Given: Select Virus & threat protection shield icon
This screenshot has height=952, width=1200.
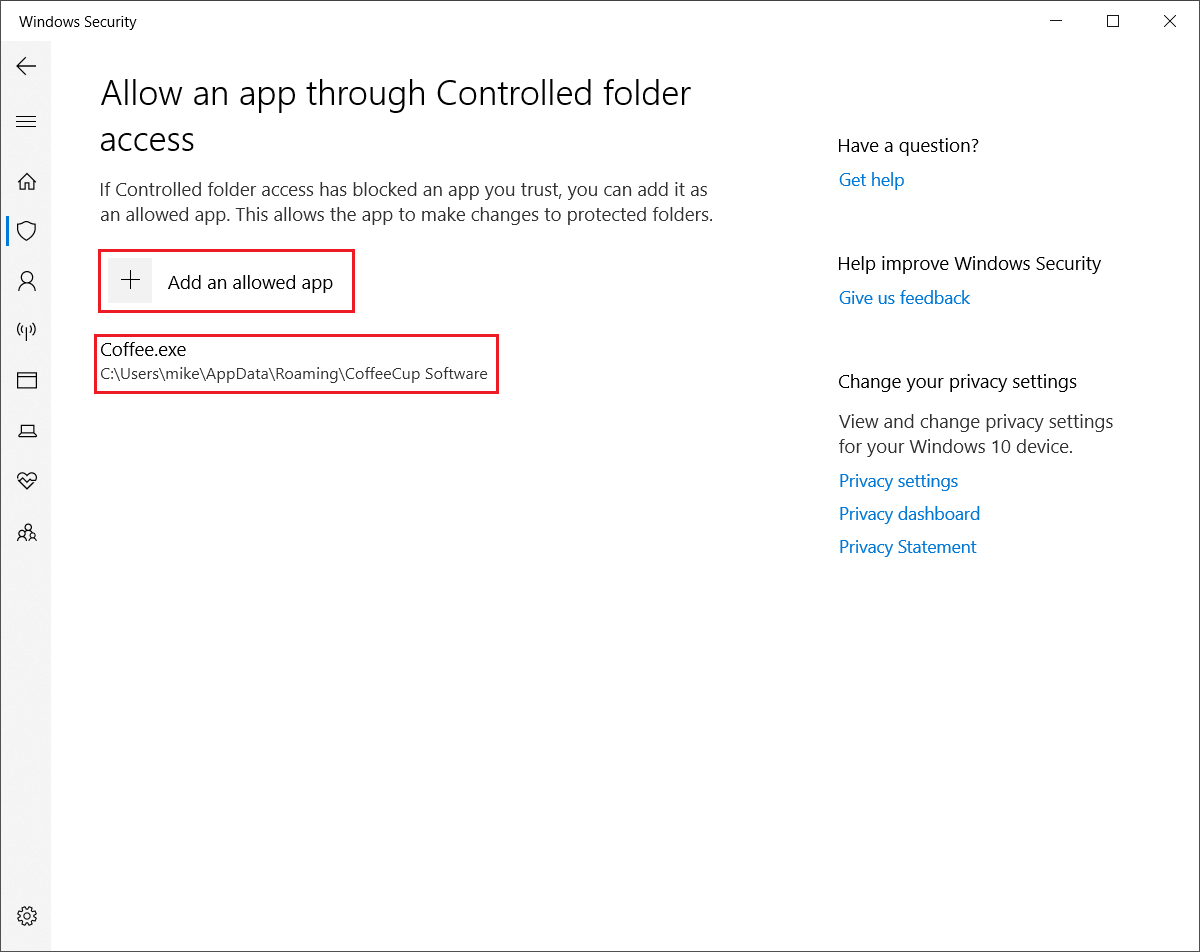Looking at the screenshot, I should [x=27, y=231].
